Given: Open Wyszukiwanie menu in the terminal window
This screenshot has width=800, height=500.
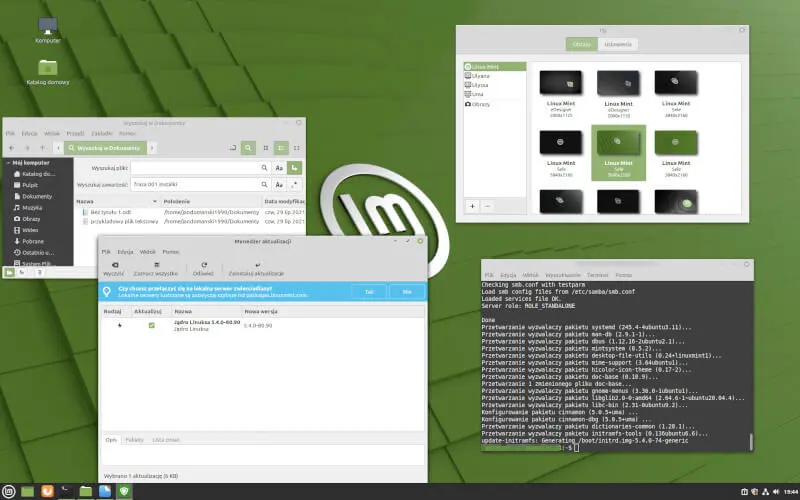Looking at the screenshot, I should click(x=563, y=275).
